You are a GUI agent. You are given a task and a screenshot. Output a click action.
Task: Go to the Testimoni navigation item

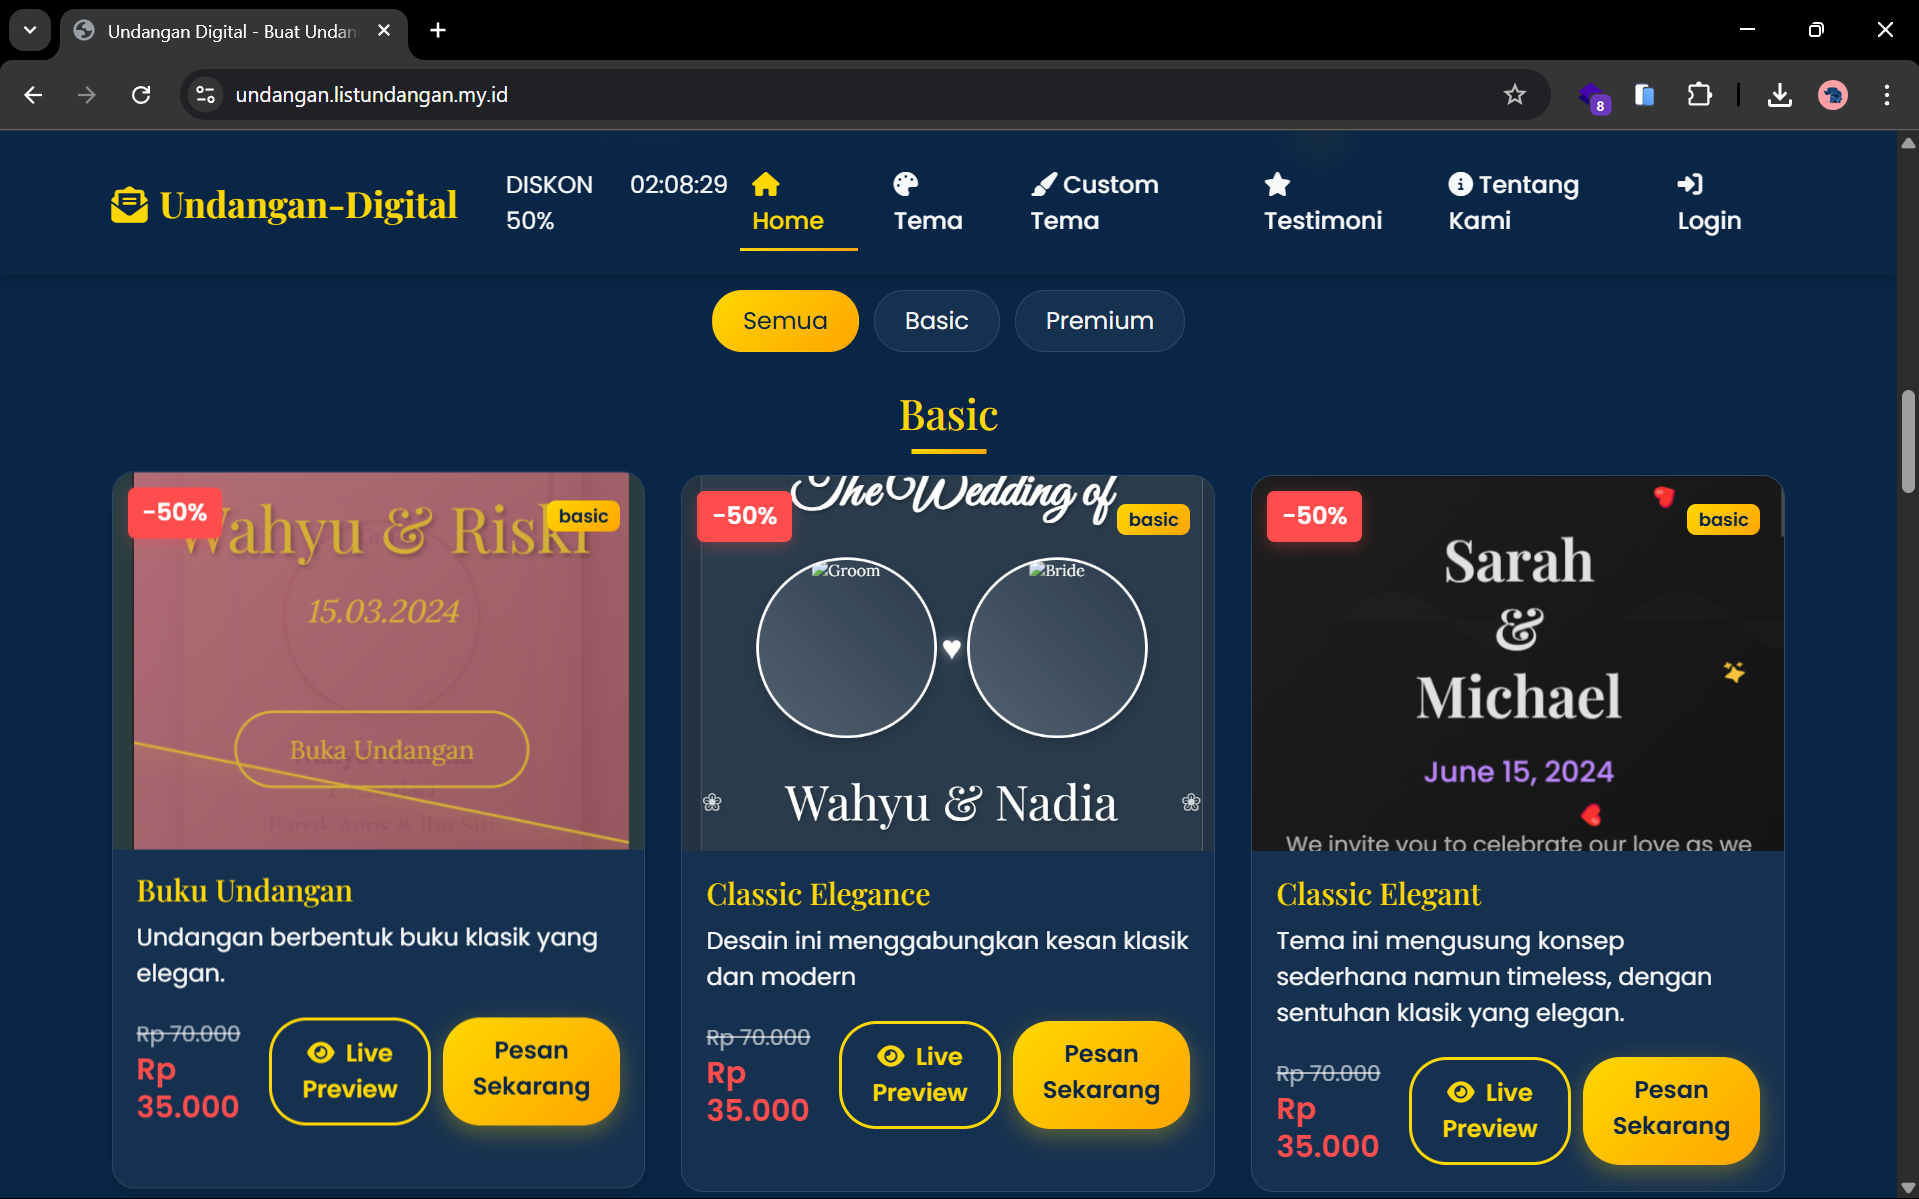pyautogui.click(x=1322, y=203)
